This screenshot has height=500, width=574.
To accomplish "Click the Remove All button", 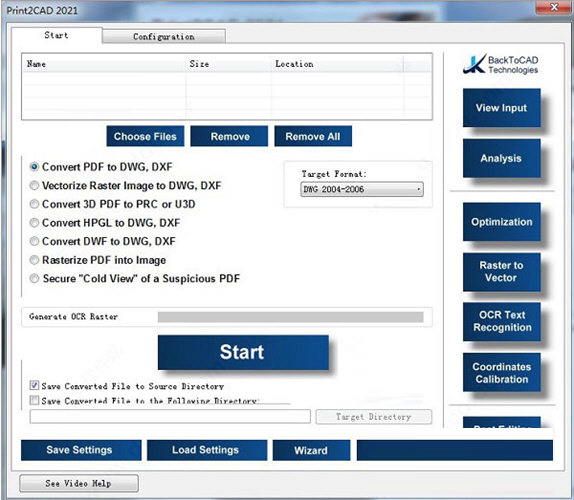I will click(313, 136).
